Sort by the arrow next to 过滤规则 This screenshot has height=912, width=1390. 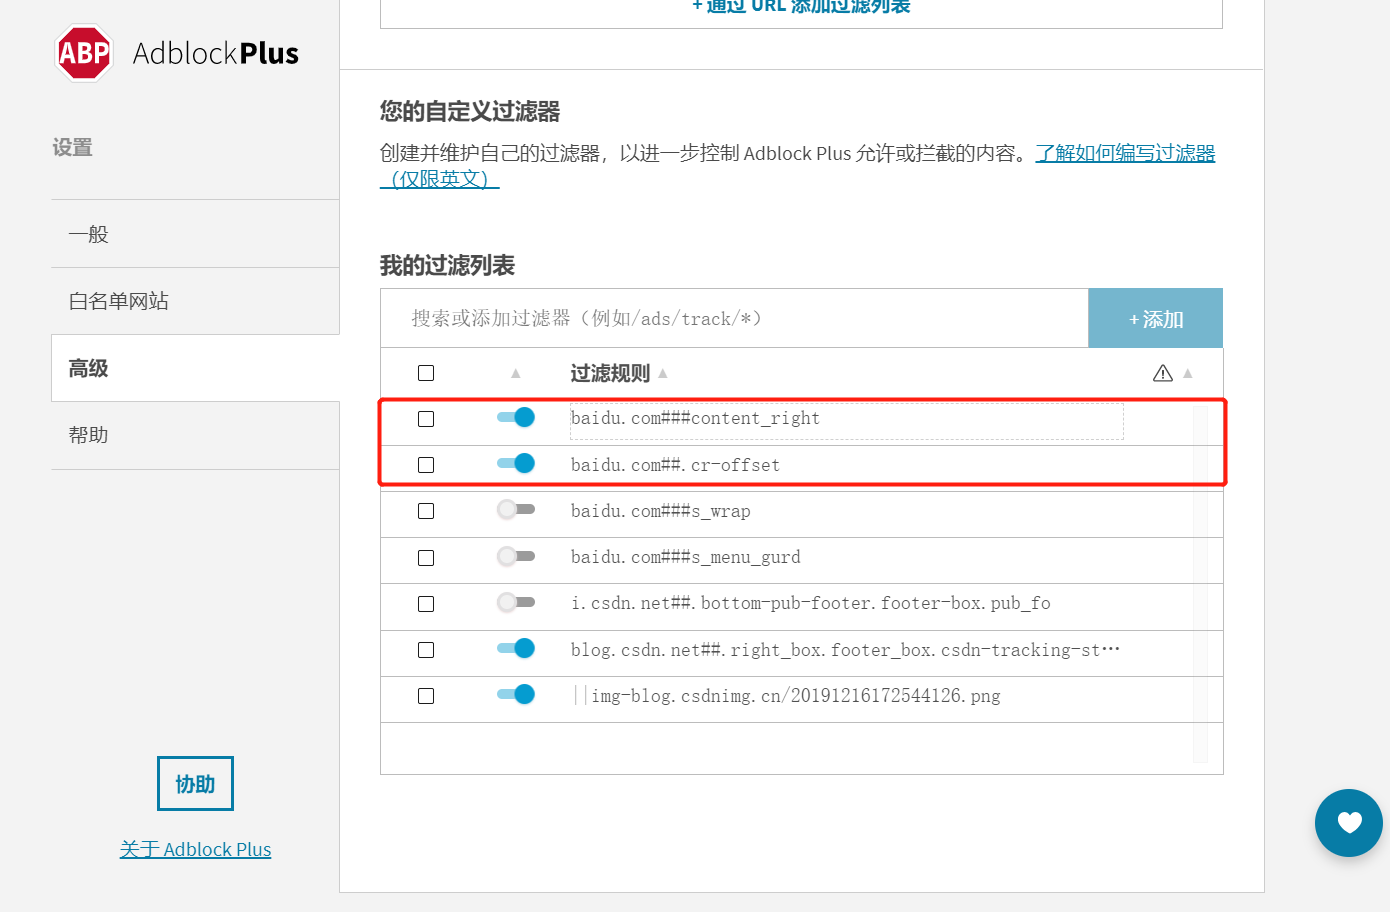(x=663, y=373)
